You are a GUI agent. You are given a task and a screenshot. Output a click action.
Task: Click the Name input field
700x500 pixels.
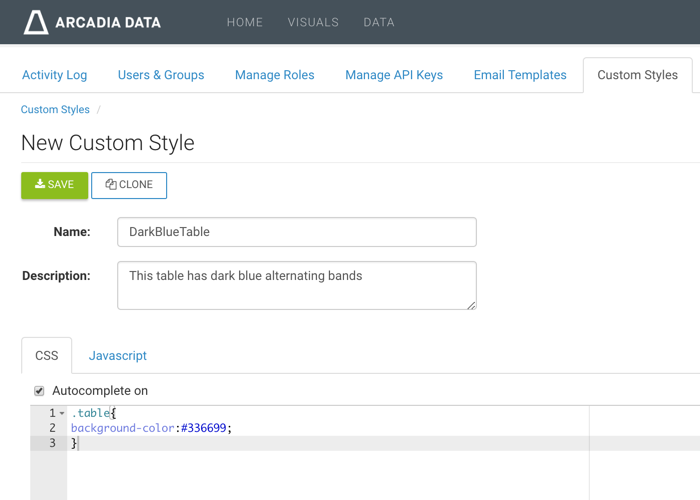pos(296,232)
